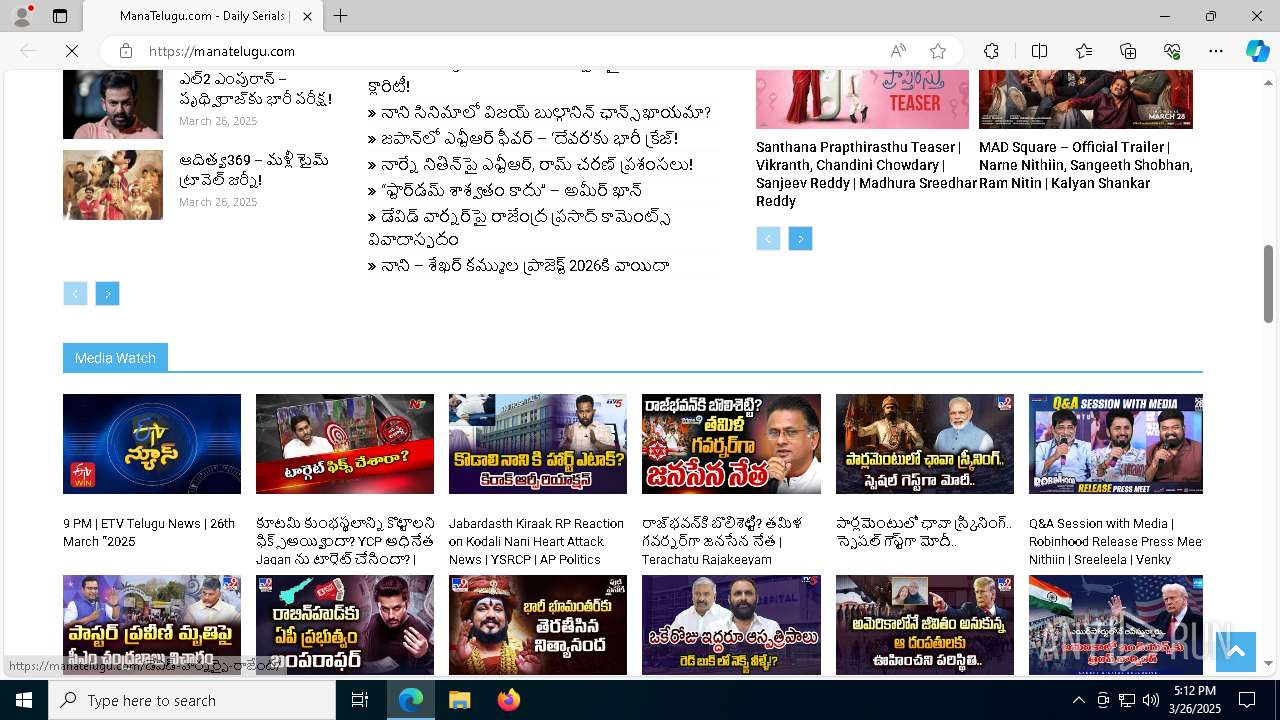Screen dimensions: 1280x720
Task: Click the scroll-to-top arrow button
Action: 1235,652
